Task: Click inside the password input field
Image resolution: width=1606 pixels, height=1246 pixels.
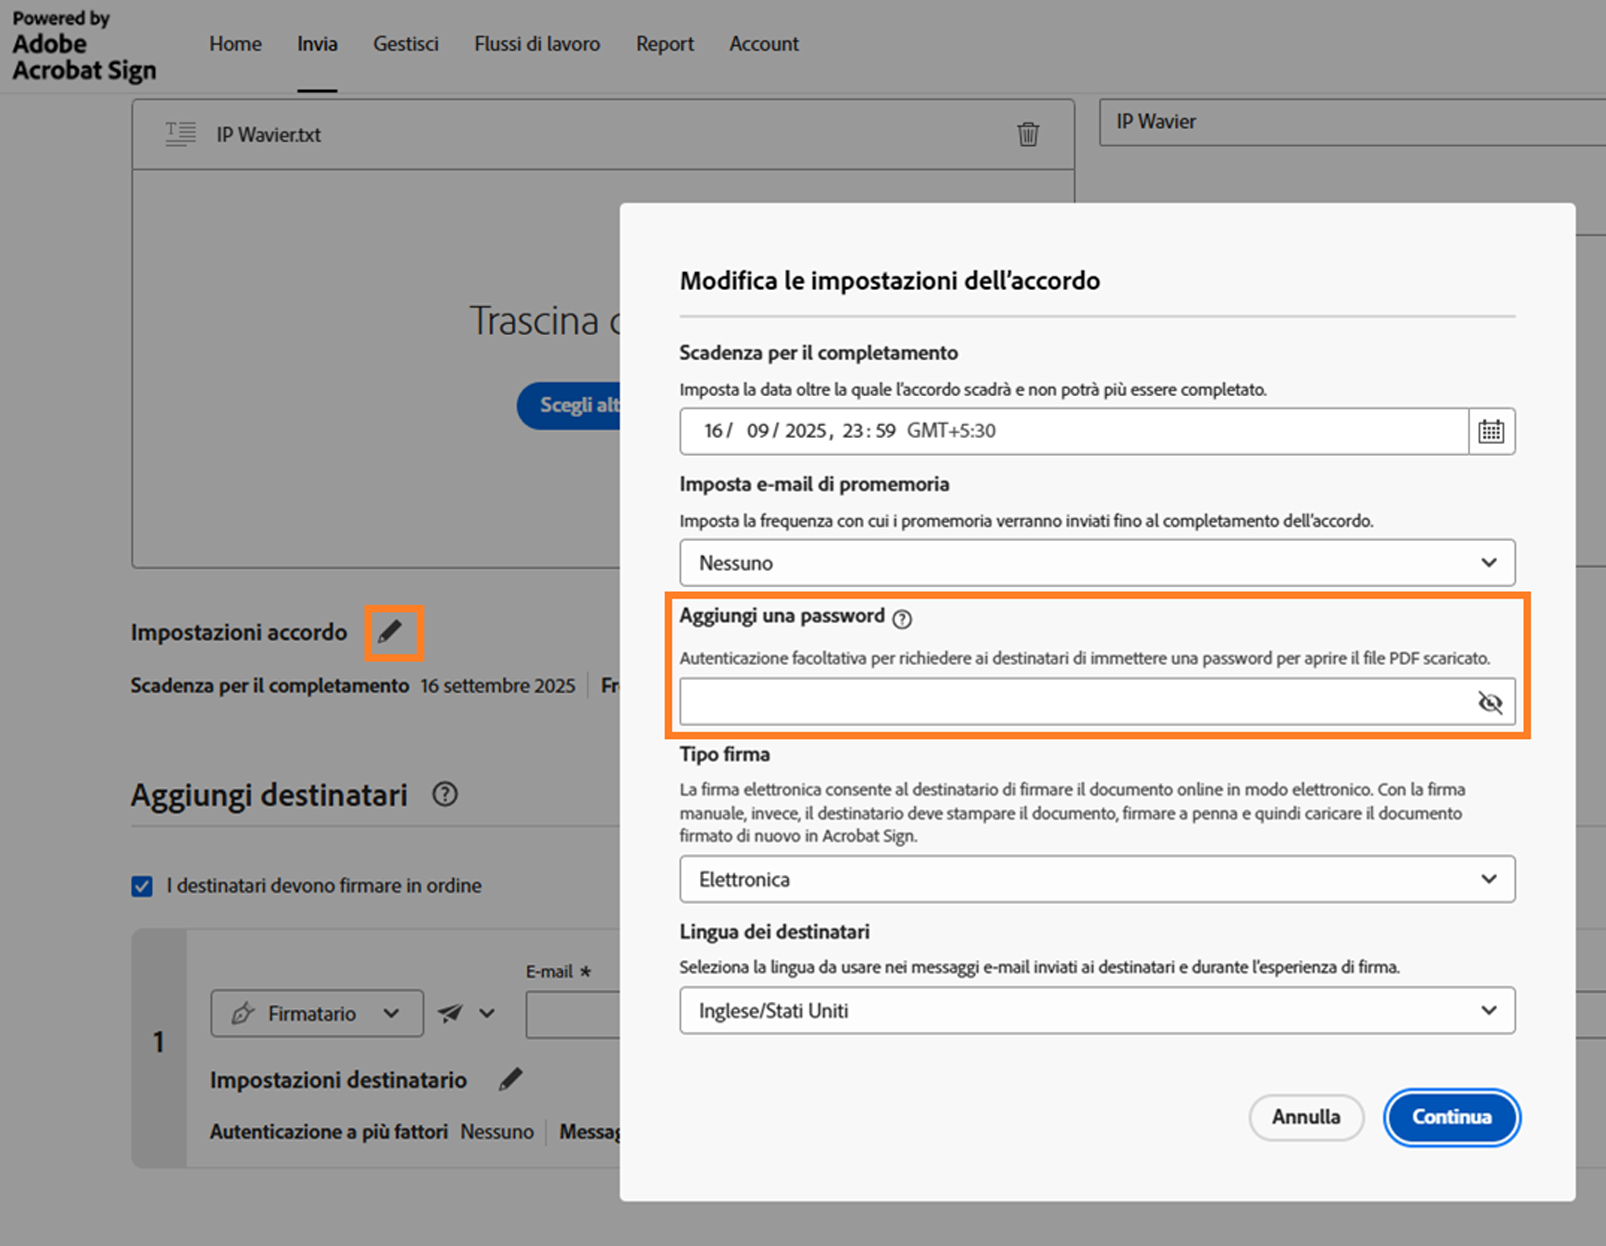Action: click(1050, 701)
